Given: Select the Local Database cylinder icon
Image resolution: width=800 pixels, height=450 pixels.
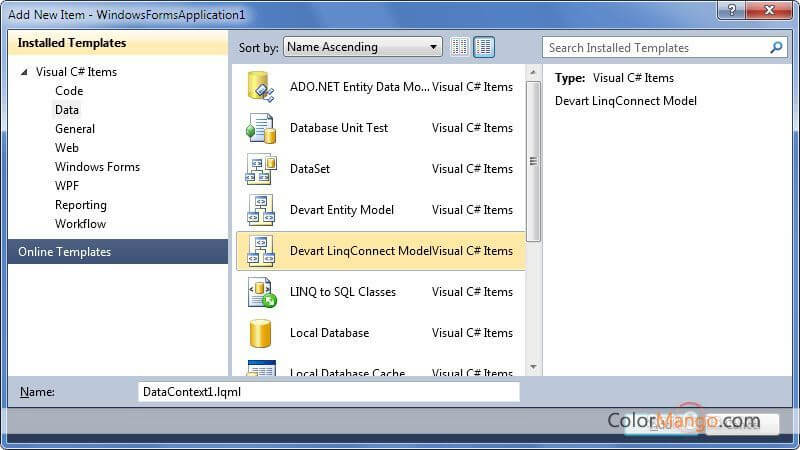Looking at the screenshot, I should click(261, 333).
